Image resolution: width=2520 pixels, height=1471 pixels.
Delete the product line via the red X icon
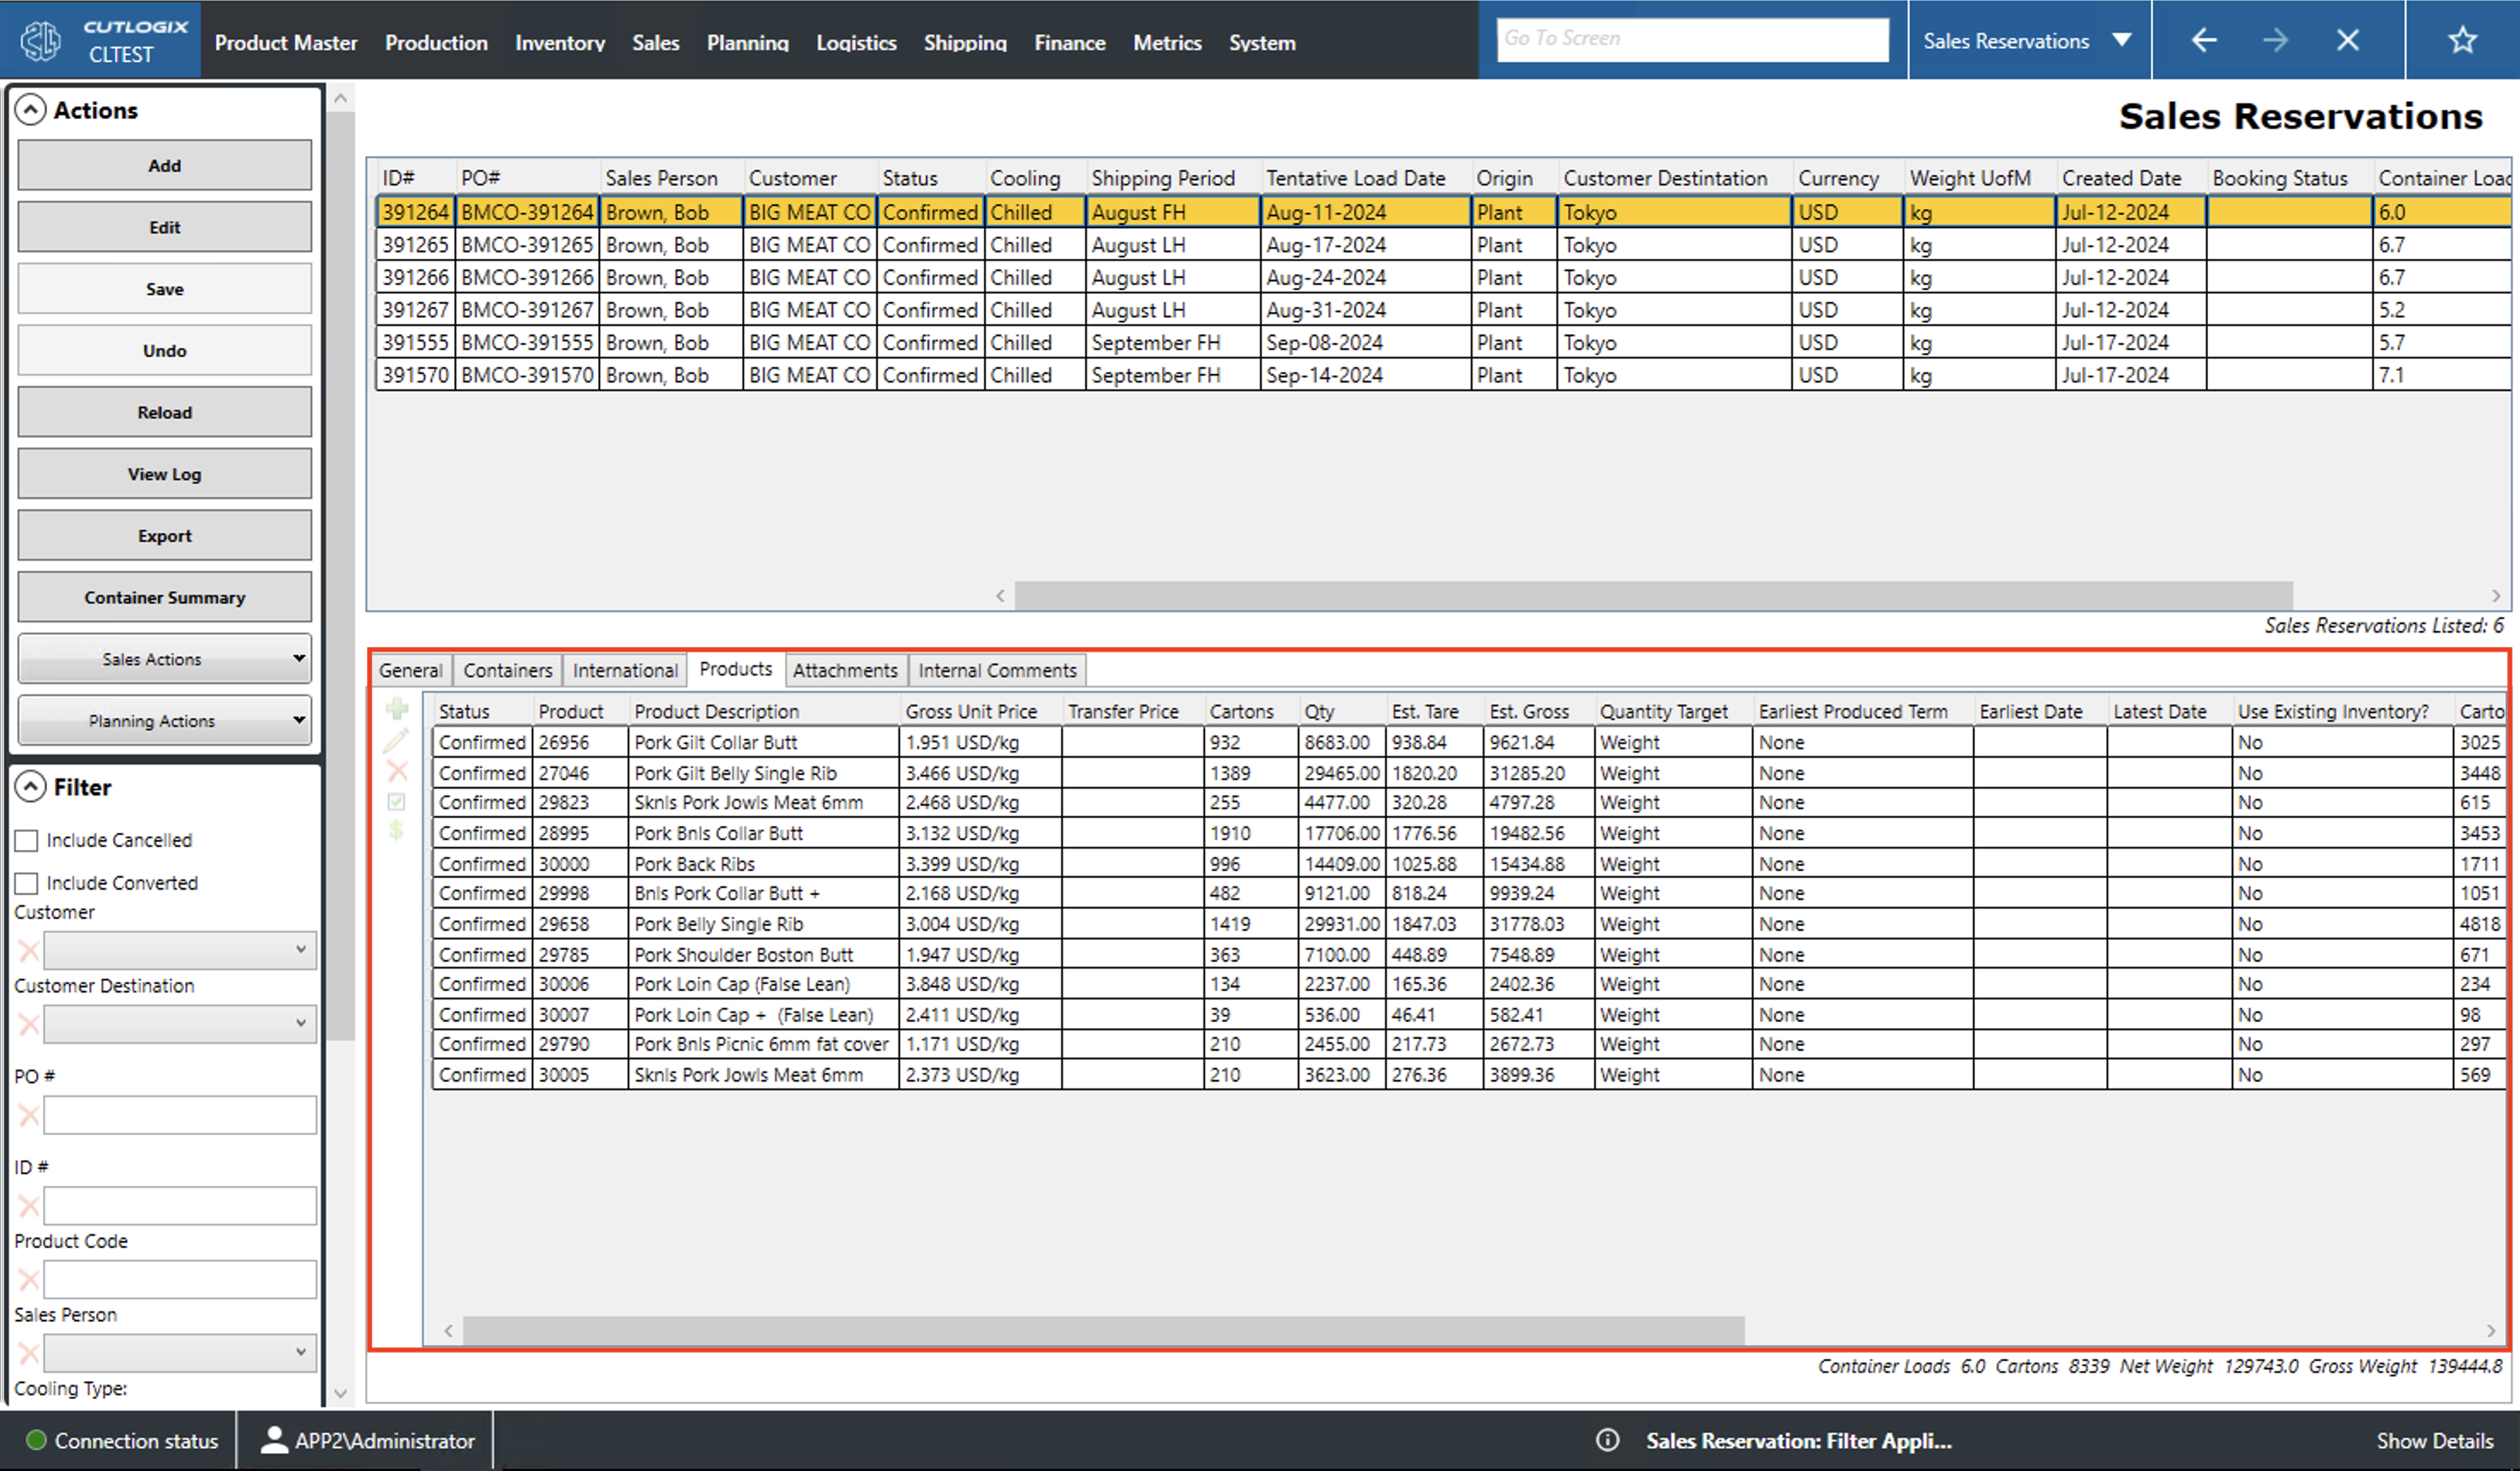click(398, 771)
